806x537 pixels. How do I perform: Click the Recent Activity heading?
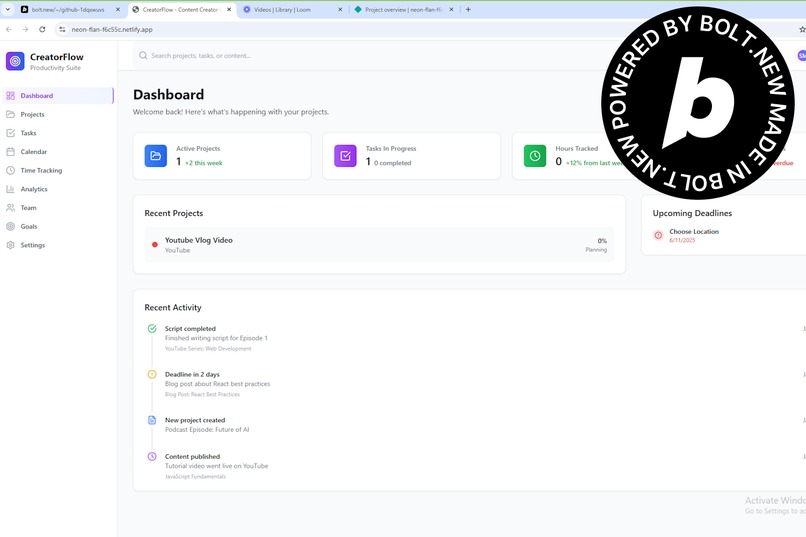[x=173, y=308]
